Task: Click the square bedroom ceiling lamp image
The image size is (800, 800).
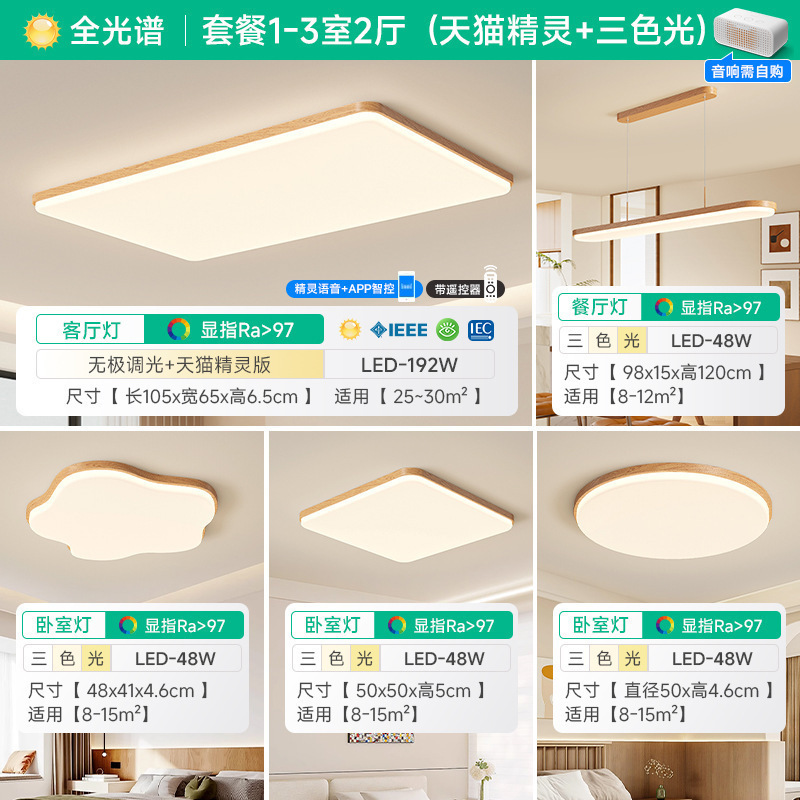Action: 407,514
